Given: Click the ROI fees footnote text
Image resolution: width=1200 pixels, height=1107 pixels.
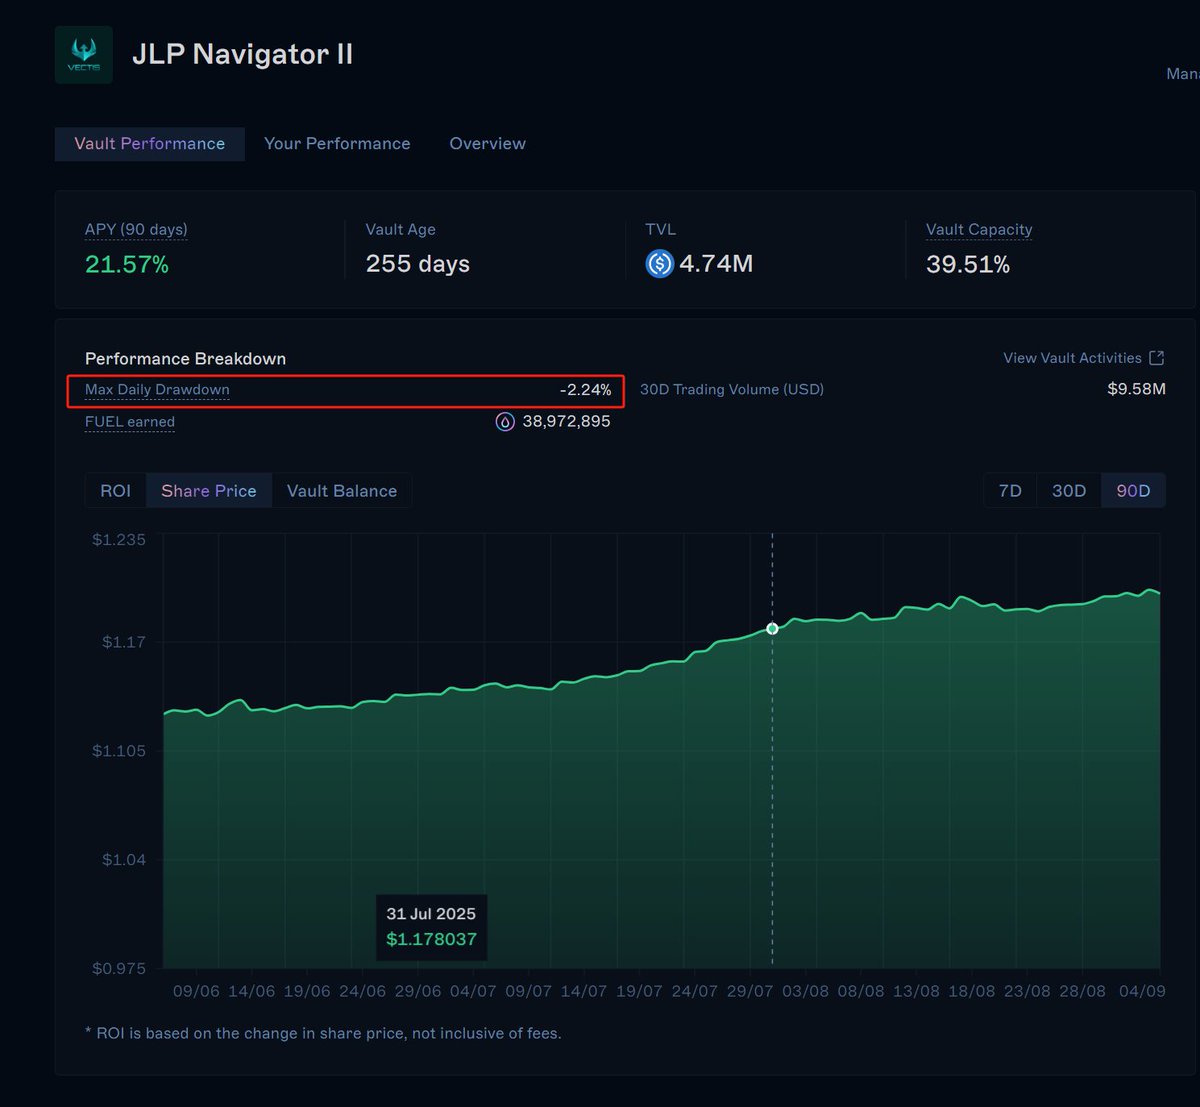Looking at the screenshot, I should tap(323, 1033).
